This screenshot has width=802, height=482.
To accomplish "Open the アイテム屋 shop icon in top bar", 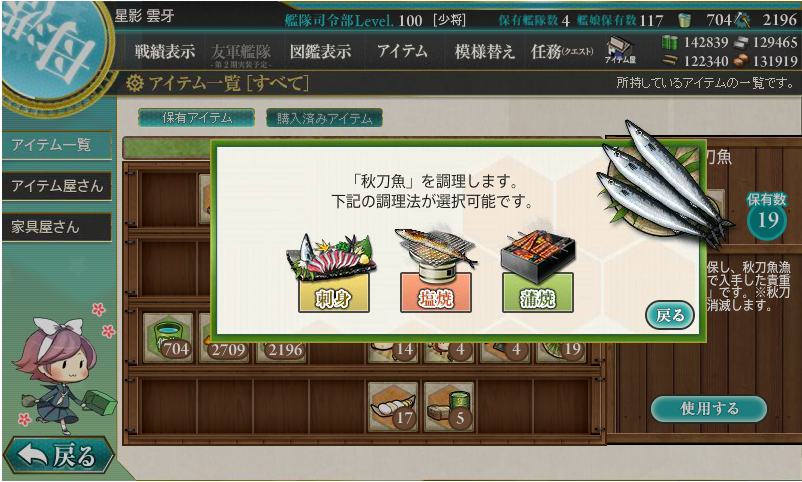I will point(620,50).
